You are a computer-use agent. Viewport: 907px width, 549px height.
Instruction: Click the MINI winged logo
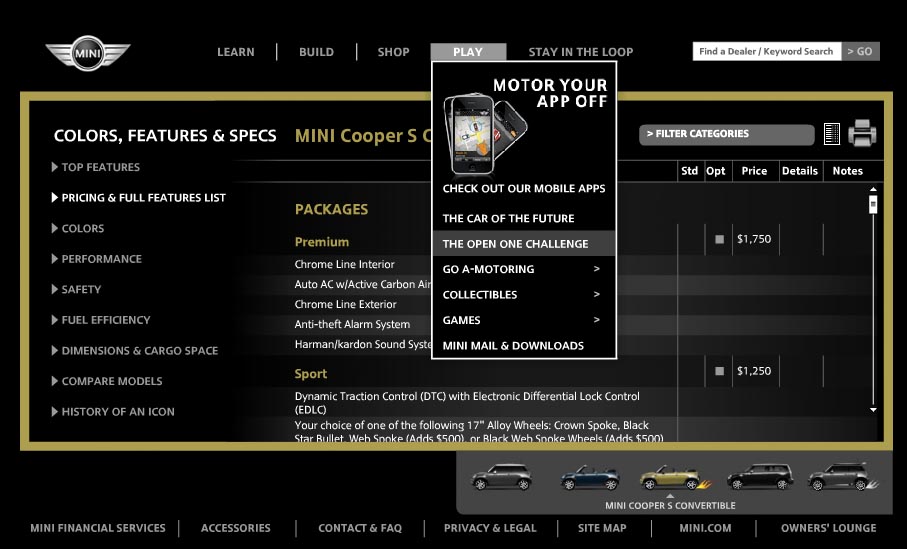coord(88,53)
